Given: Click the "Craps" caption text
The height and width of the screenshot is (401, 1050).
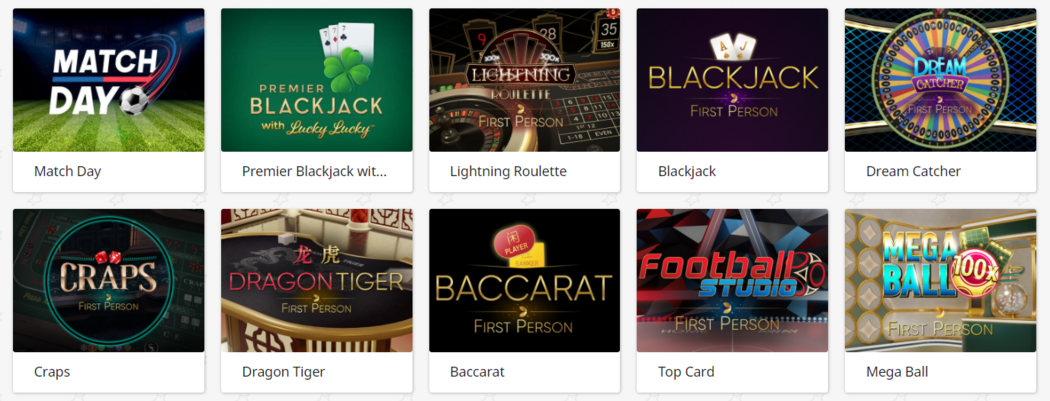Looking at the screenshot, I should 52,372.
